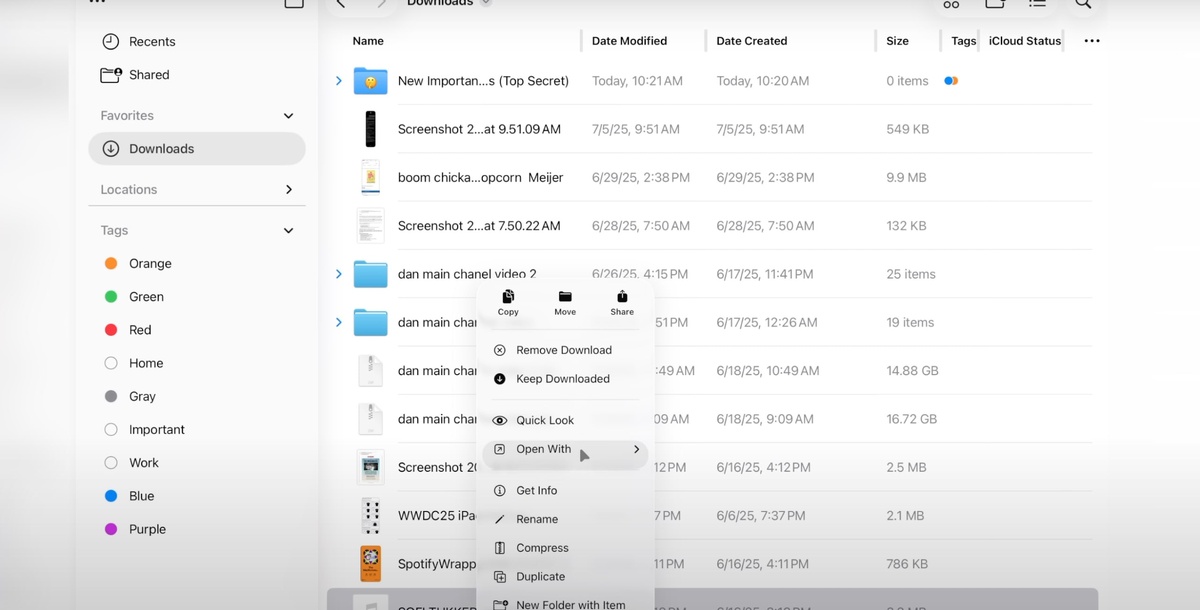The height and width of the screenshot is (610, 1200).
Task: Select Downloads in Favorites
Action: click(197, 149)
